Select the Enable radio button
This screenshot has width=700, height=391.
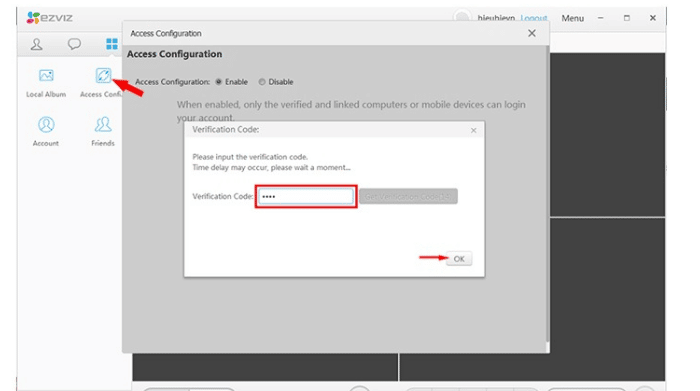(x=219, y=82)
